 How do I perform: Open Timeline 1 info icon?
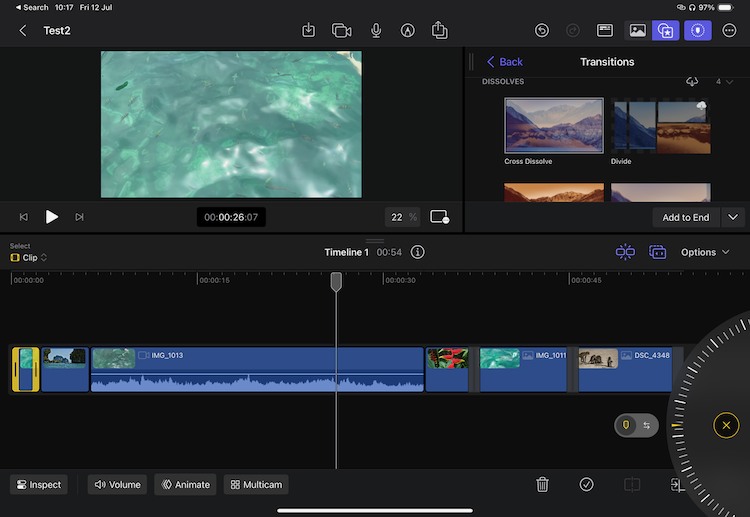coord(417,252)
